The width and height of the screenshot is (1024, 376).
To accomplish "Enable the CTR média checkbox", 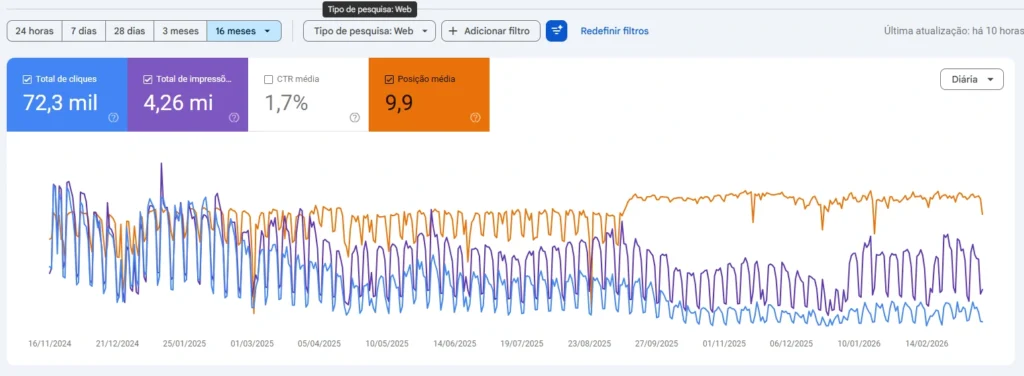I will (268, 79).
